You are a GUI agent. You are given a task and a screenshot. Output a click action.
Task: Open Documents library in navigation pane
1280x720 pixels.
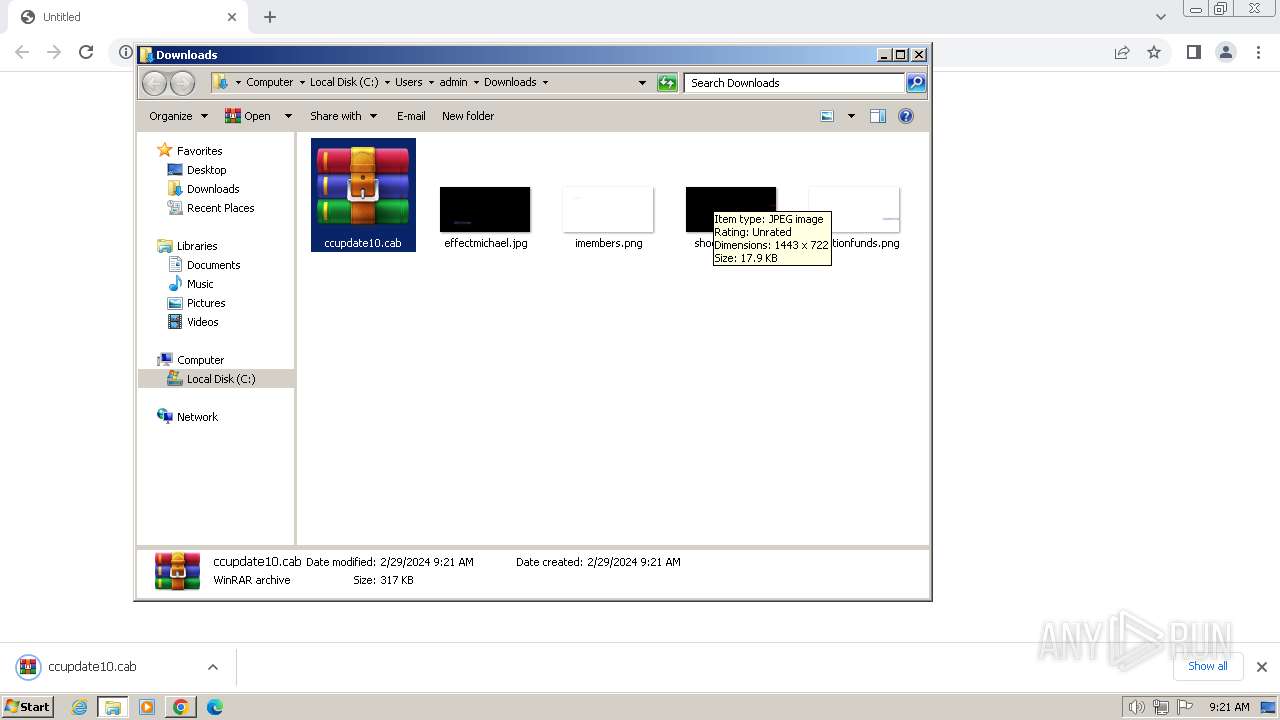(213, 265)
